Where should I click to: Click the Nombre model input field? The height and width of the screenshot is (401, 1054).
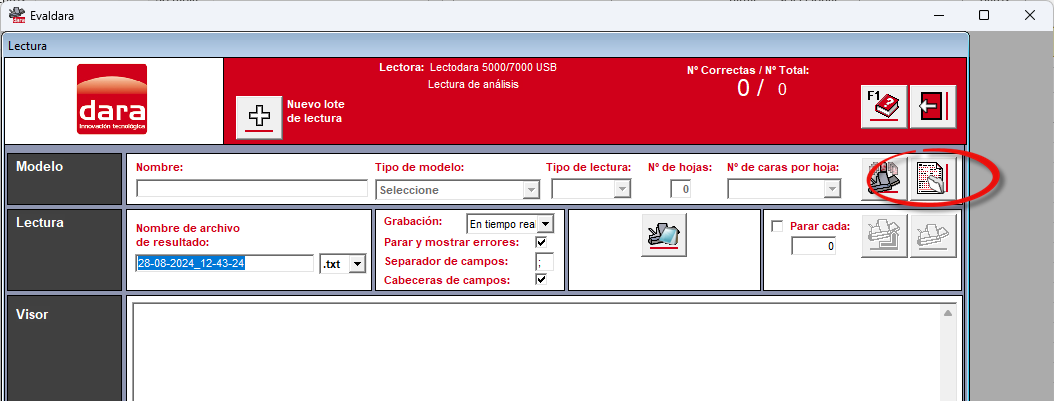click(252, 188)
